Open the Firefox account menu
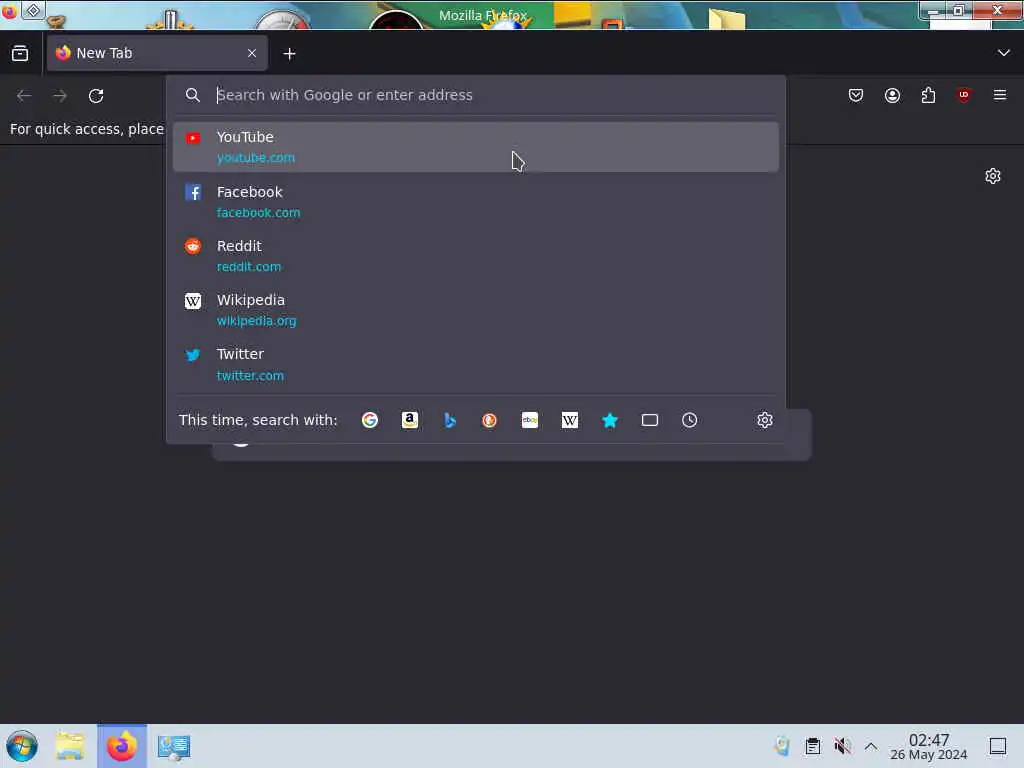The image size is (1024, 768). tap(892, 95)
